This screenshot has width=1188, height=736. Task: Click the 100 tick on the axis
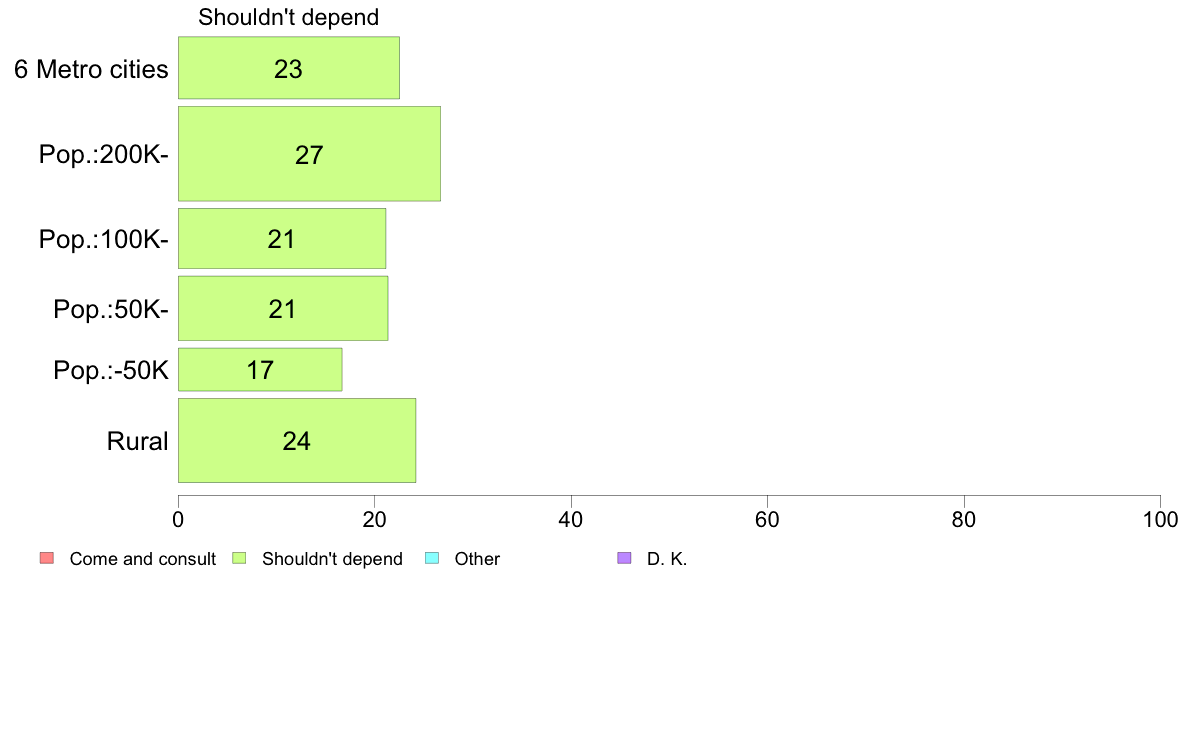pyautogui.click(x=1161, y=519)
